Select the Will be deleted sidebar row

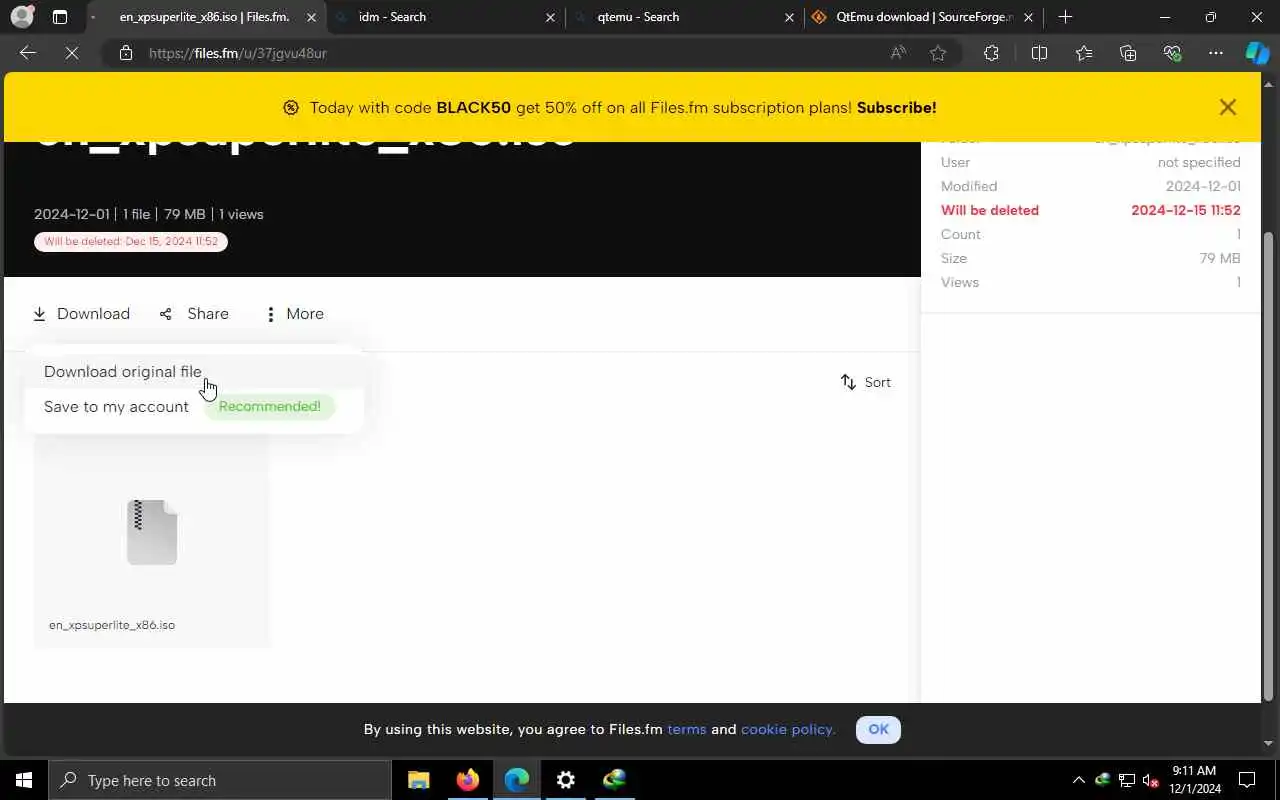[1090, 210]
